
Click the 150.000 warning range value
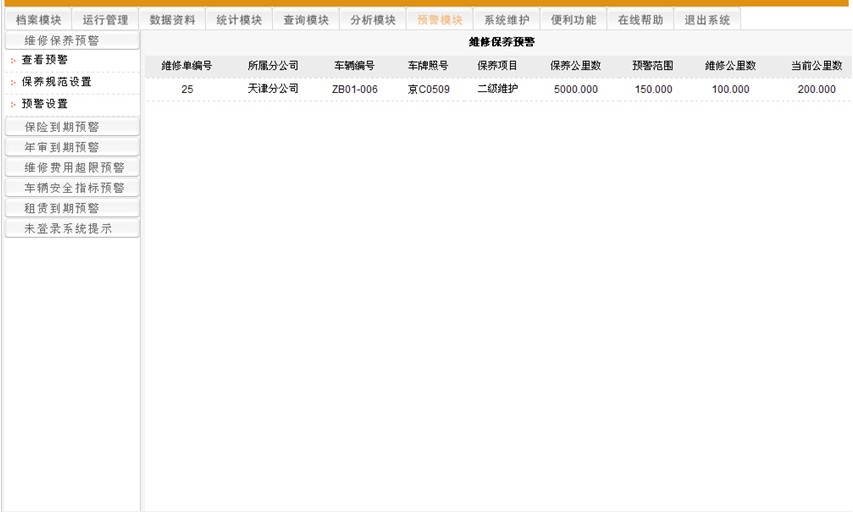point(653,89)
